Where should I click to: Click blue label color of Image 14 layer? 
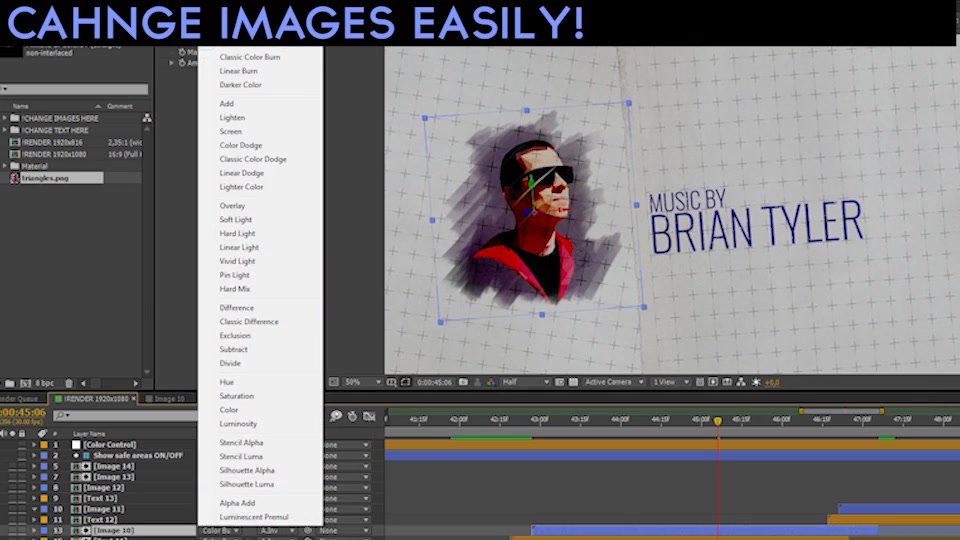coord(44,466)
